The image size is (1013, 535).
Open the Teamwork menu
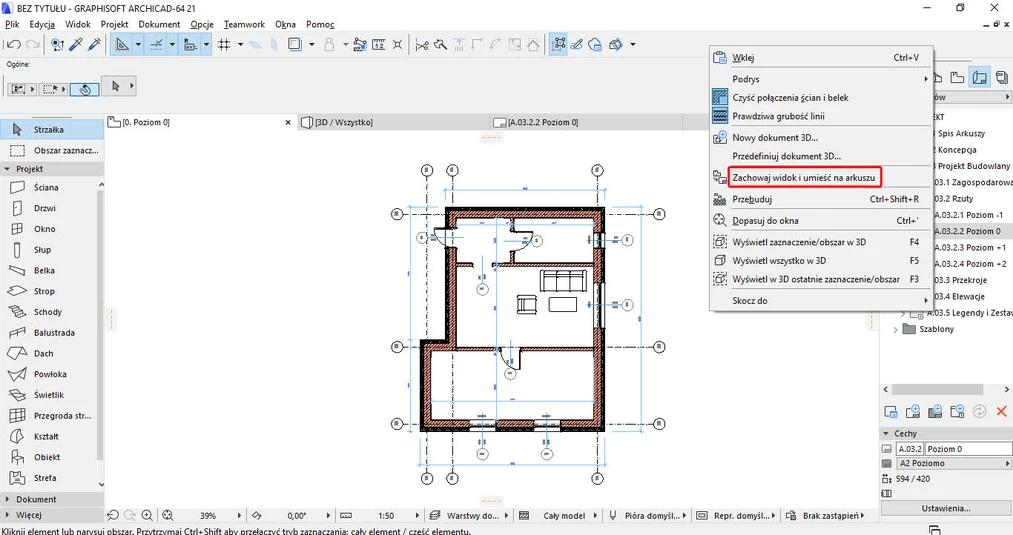[x=244, y=24]
